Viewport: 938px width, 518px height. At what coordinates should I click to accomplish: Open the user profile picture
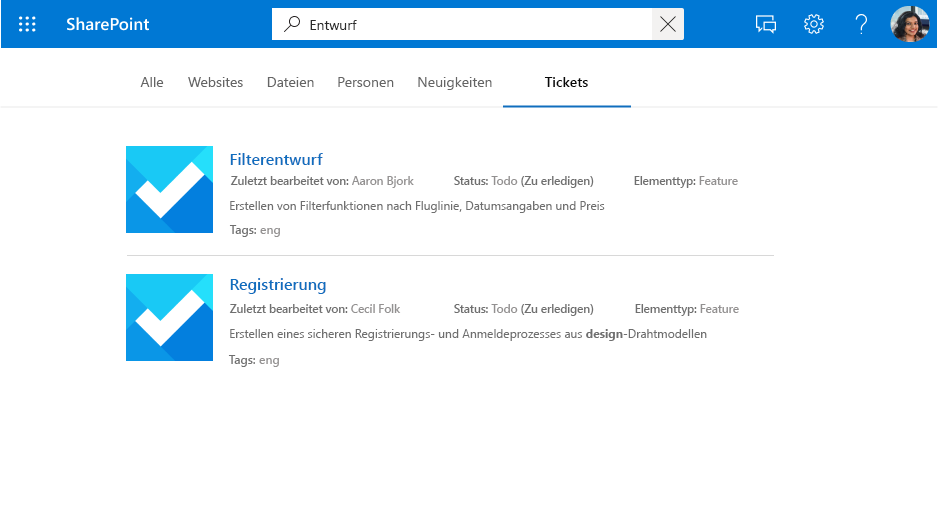[910, 24]
